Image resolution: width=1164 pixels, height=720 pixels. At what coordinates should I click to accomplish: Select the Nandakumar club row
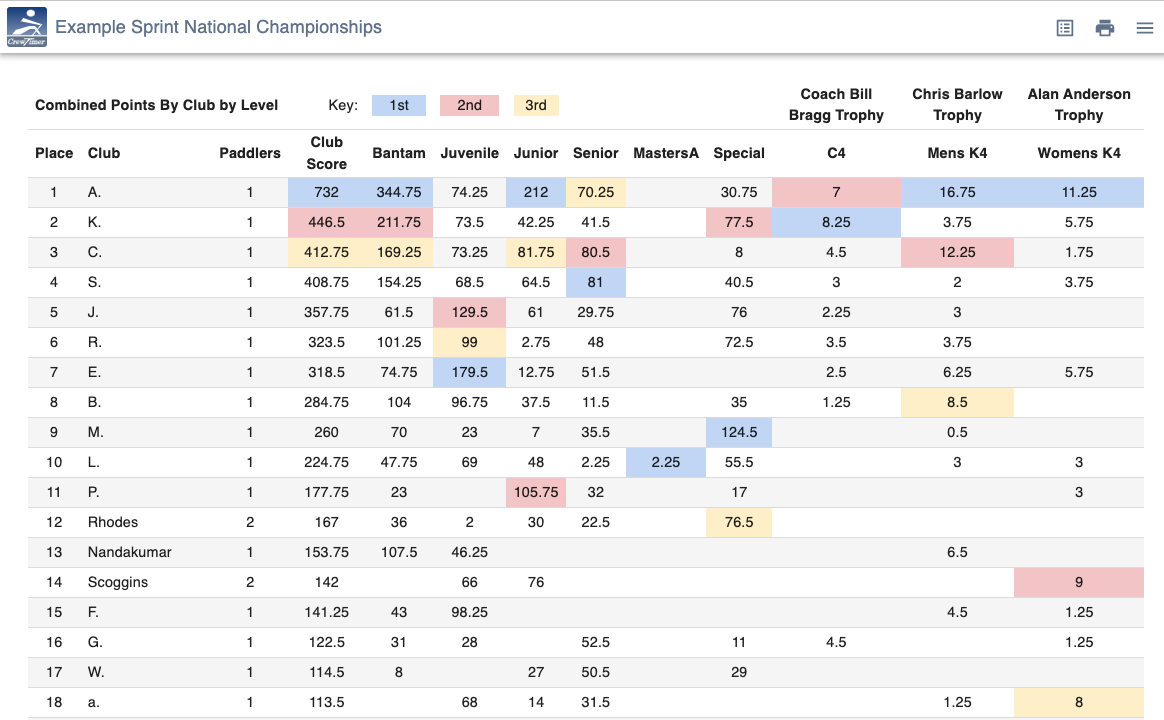coord(586,552)
